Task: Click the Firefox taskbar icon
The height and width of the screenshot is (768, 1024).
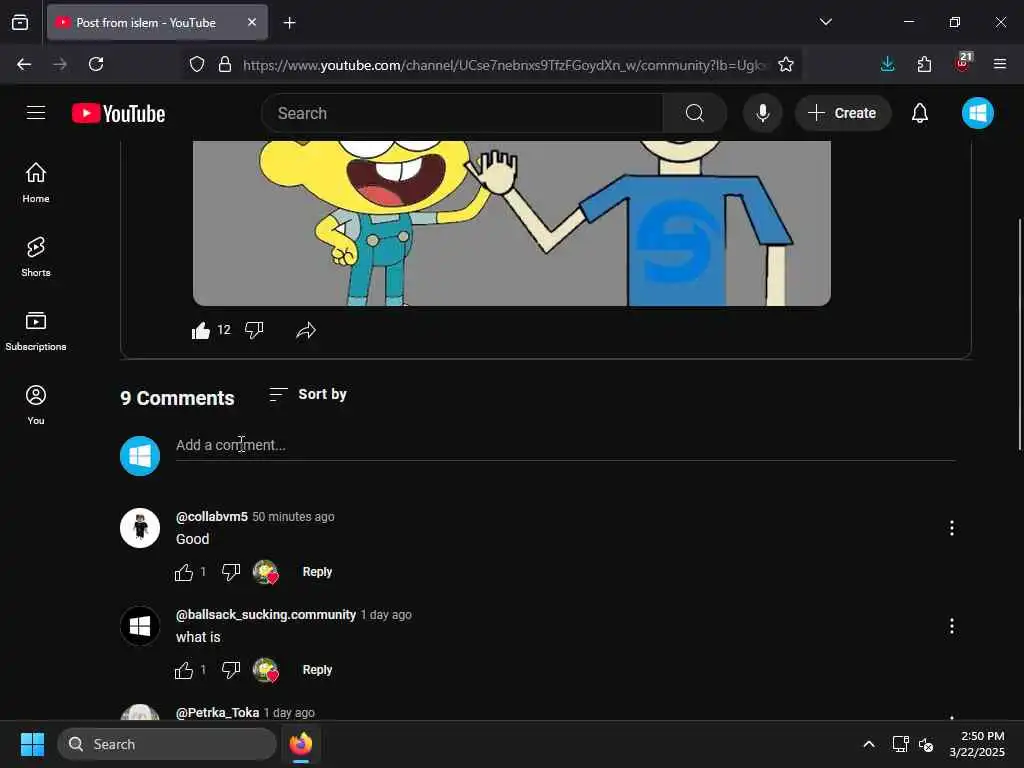Action: pos(301,744)
